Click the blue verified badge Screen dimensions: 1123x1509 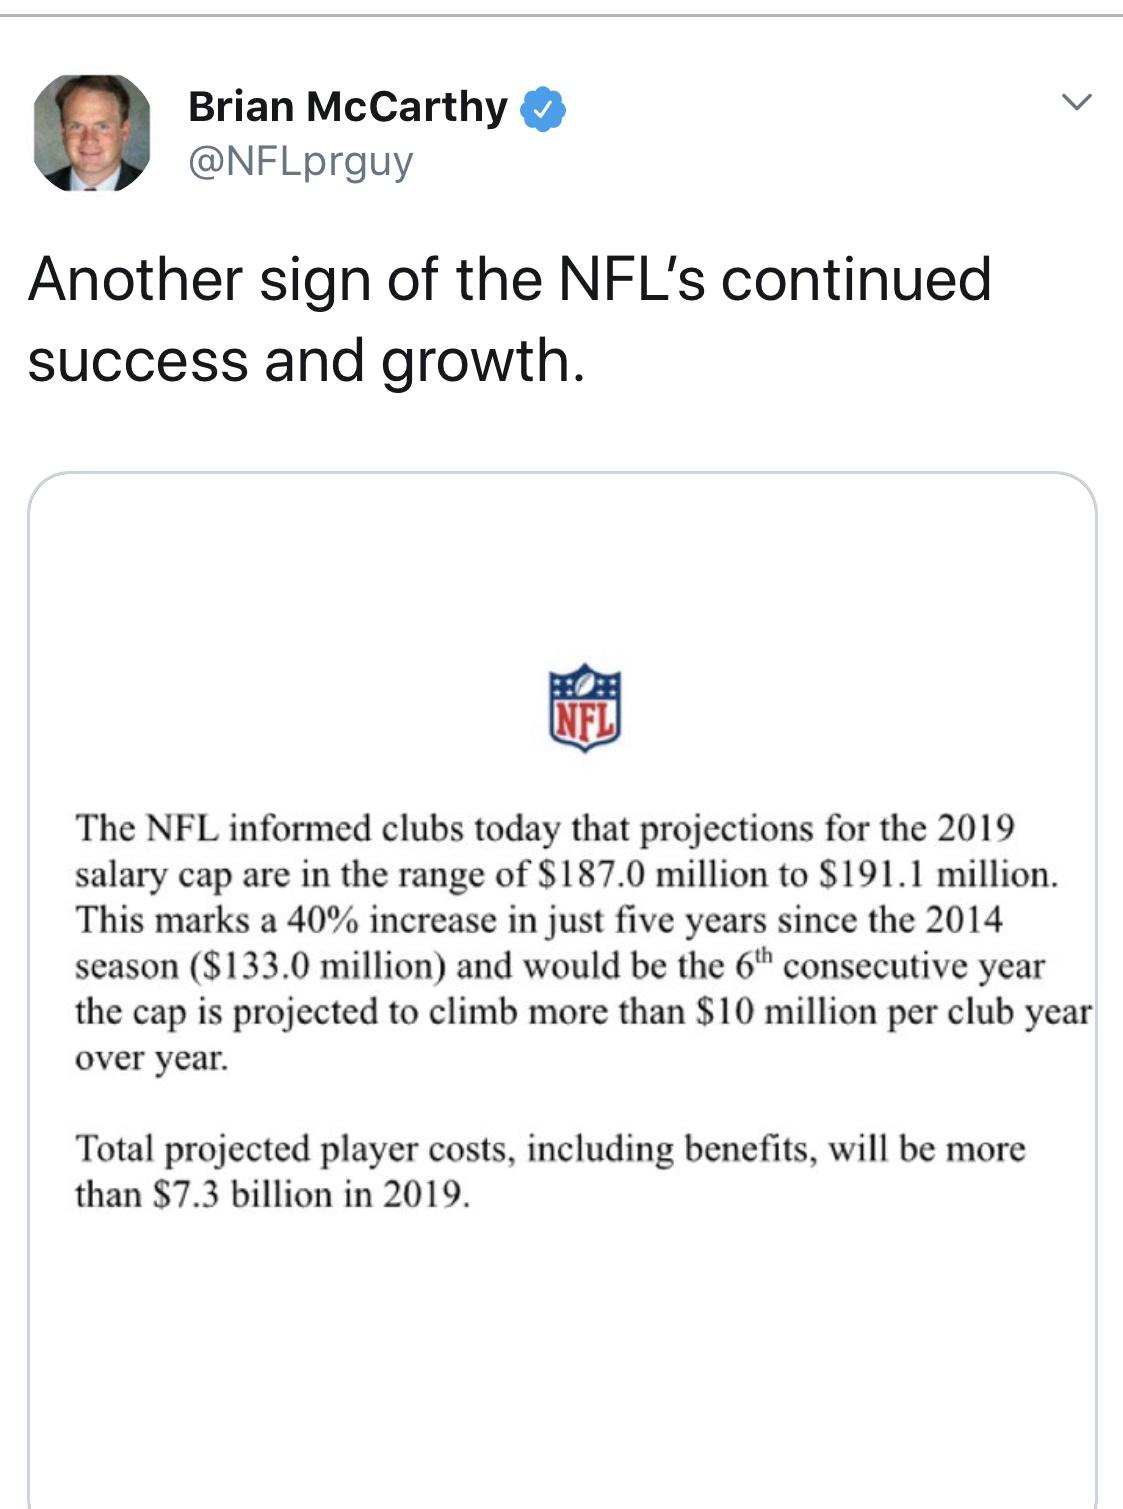[x=544, y=109]
